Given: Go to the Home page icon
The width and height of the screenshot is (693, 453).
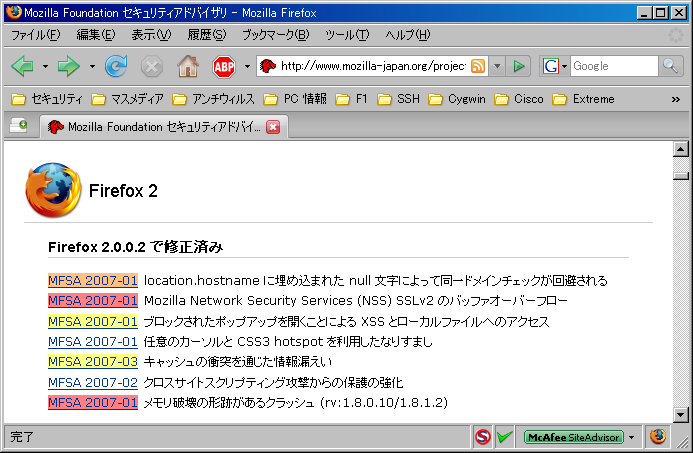Looking at the screenshot, I should pos(188,66).
